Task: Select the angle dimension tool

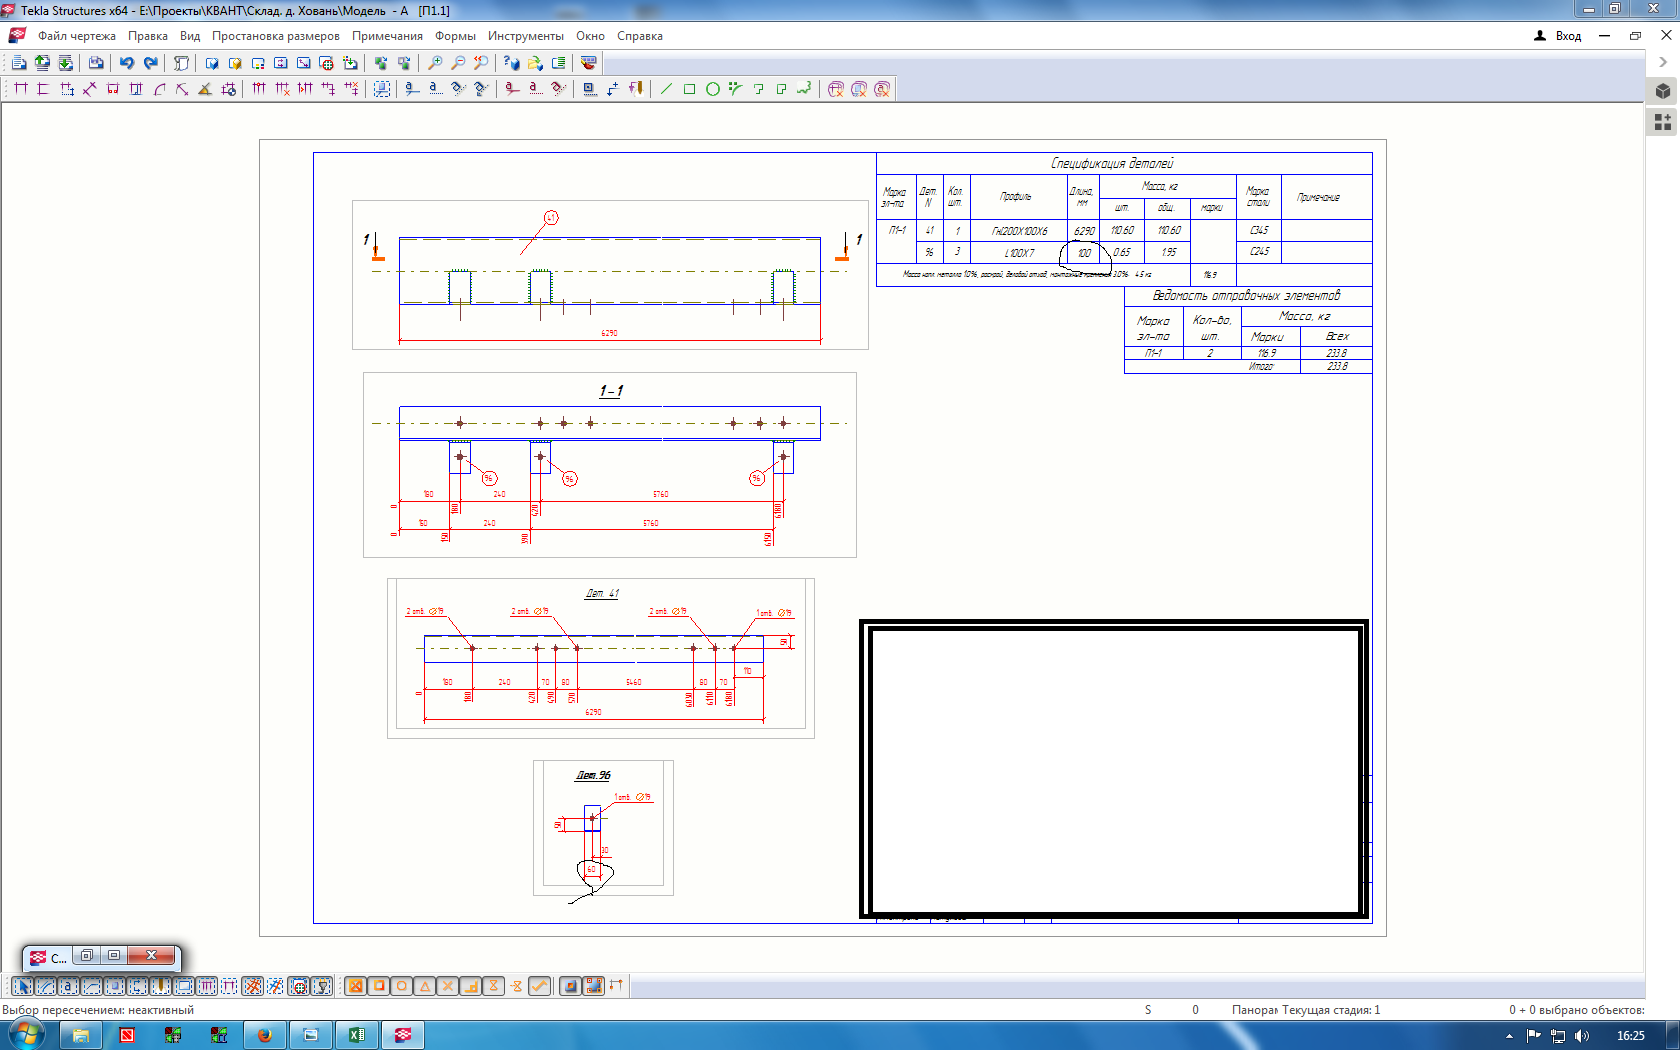Action: click(204, 89)
